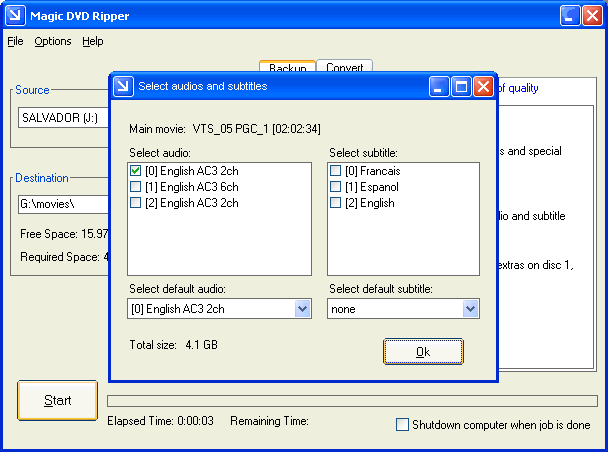
Task: Click the Remaining Time label
Action: pyautogui.click(x=269, y=421)
